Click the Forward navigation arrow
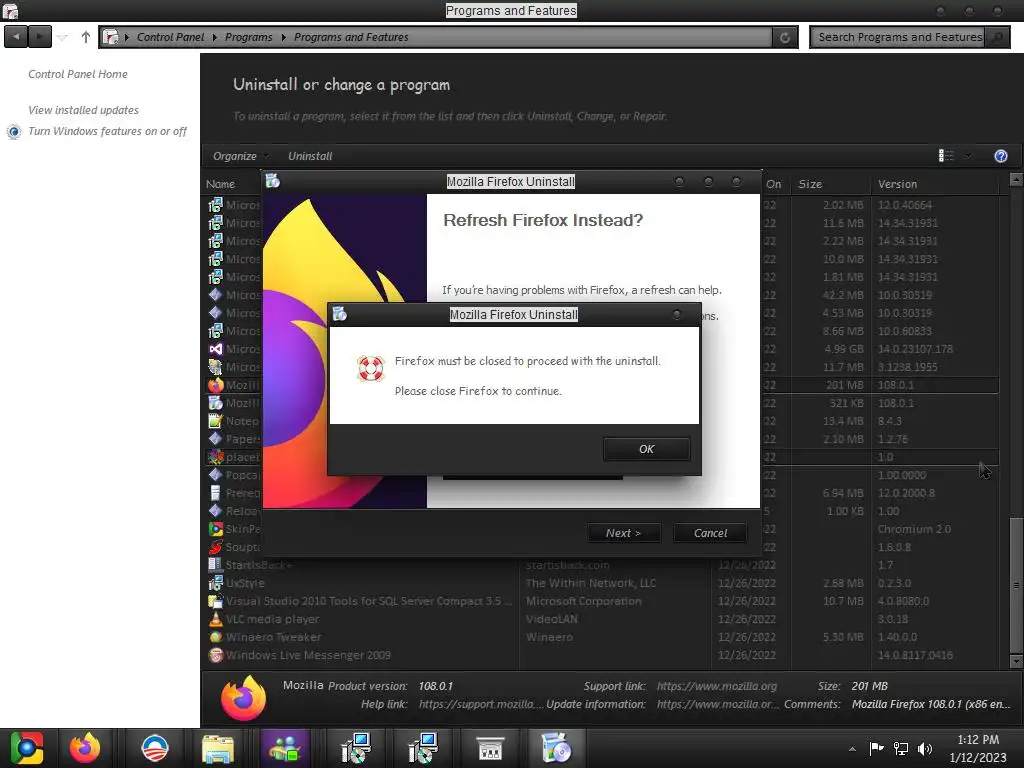Viewport: 1024px width, 768px height. 40,37
